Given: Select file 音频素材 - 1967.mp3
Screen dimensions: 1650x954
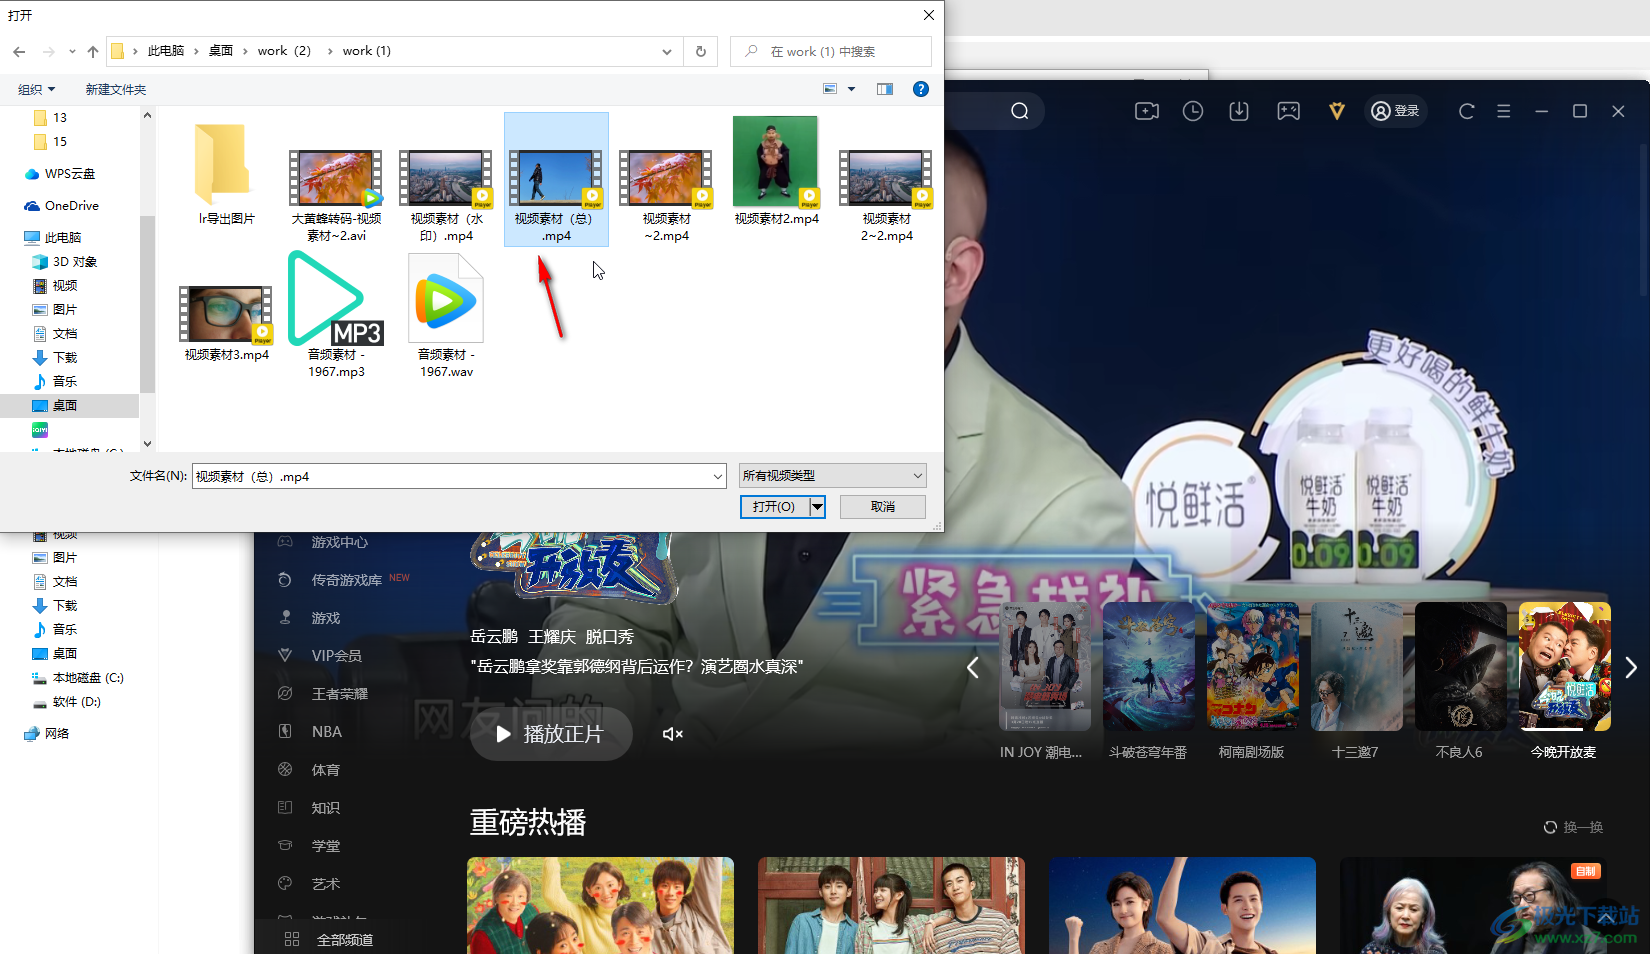Looking at the screenshot, I should [336, 314].
